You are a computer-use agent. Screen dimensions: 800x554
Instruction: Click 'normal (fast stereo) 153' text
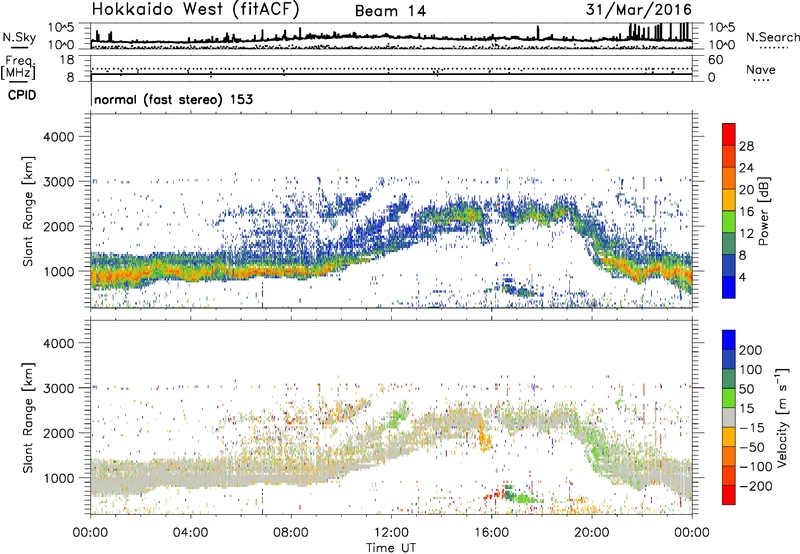pyautogui.click(x=173, y=99)
